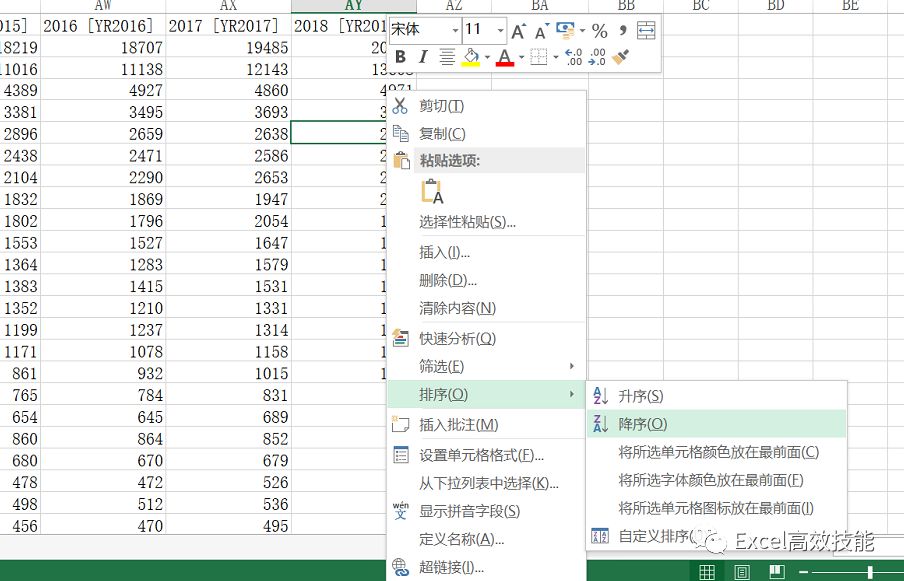Switch to Page Layout view

pos(742,571)
